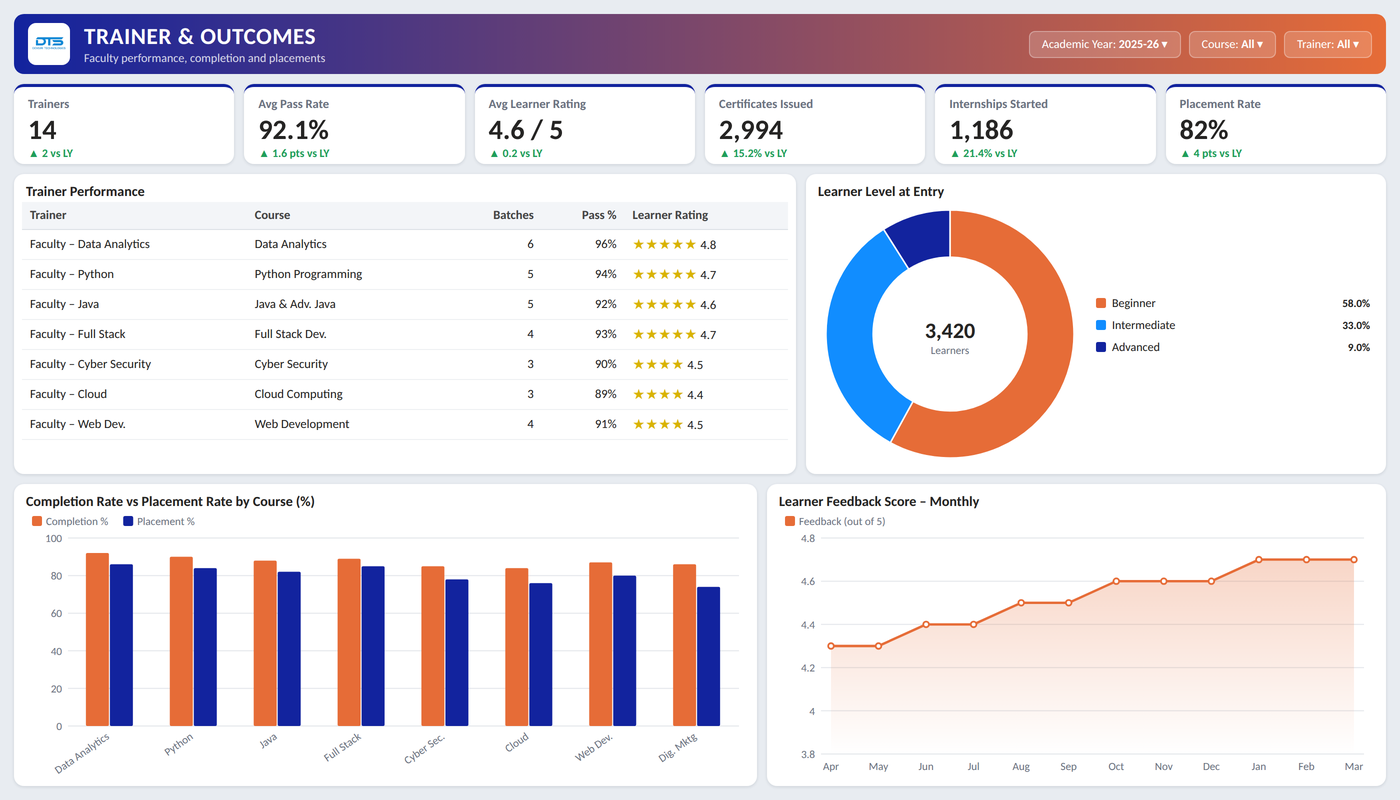This screenshot has width=1400, height=800.
Task: Sort by the Trainer column header
Action: click(48, 215)
